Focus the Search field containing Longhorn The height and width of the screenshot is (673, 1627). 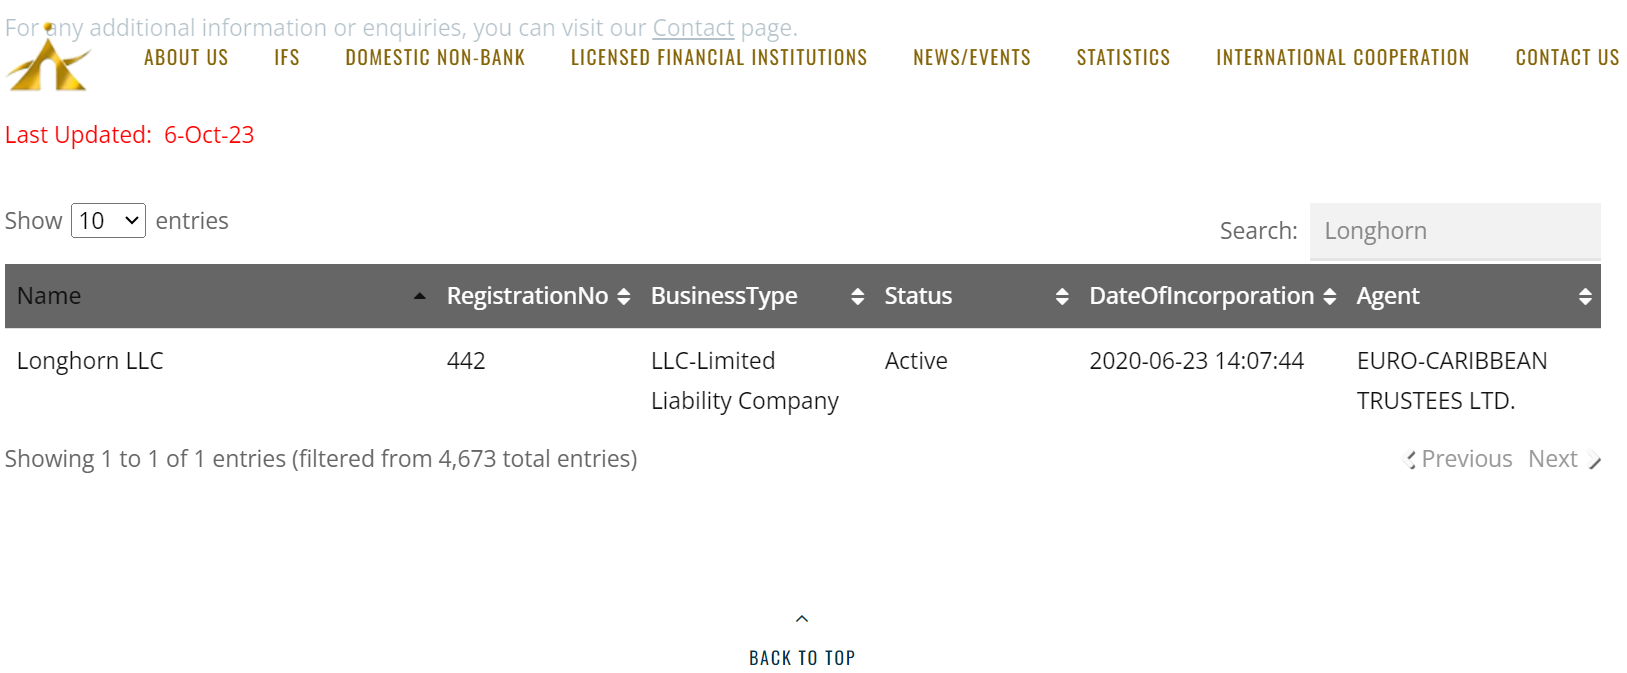pyautogui.click(x=1455, y=231)
